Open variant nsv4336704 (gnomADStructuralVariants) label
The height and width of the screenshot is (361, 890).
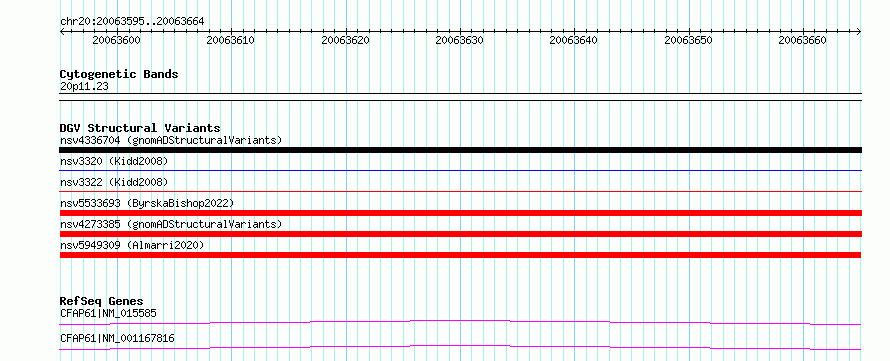click(x=171, y=140)
